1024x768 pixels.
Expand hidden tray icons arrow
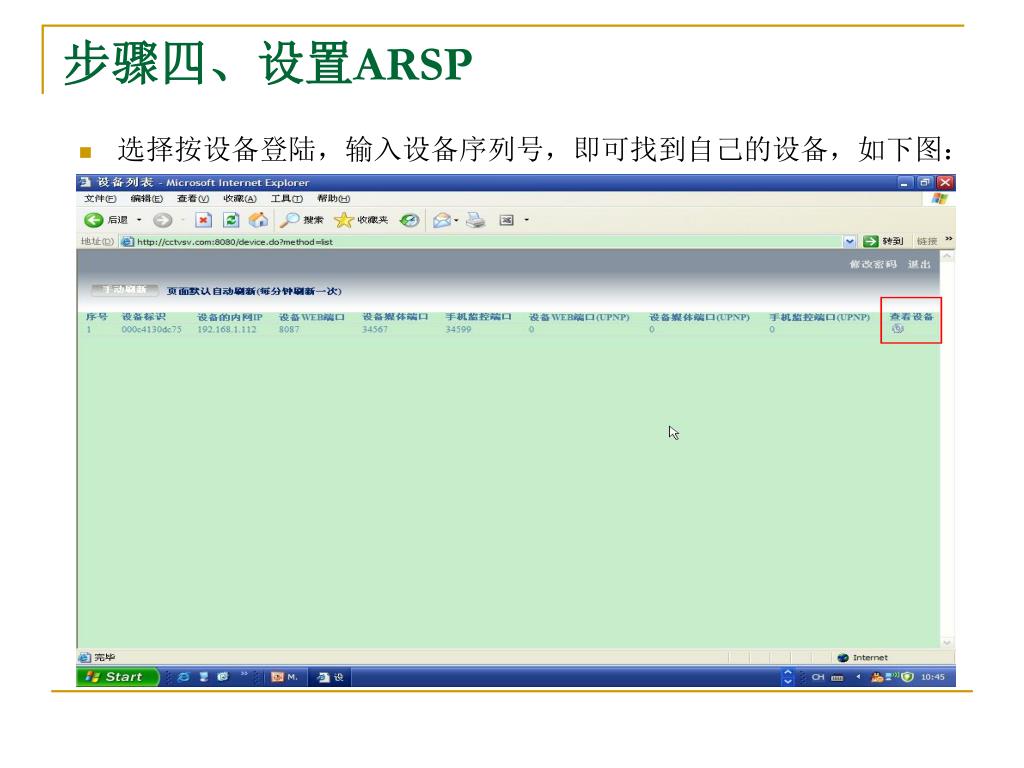[858, 677]
